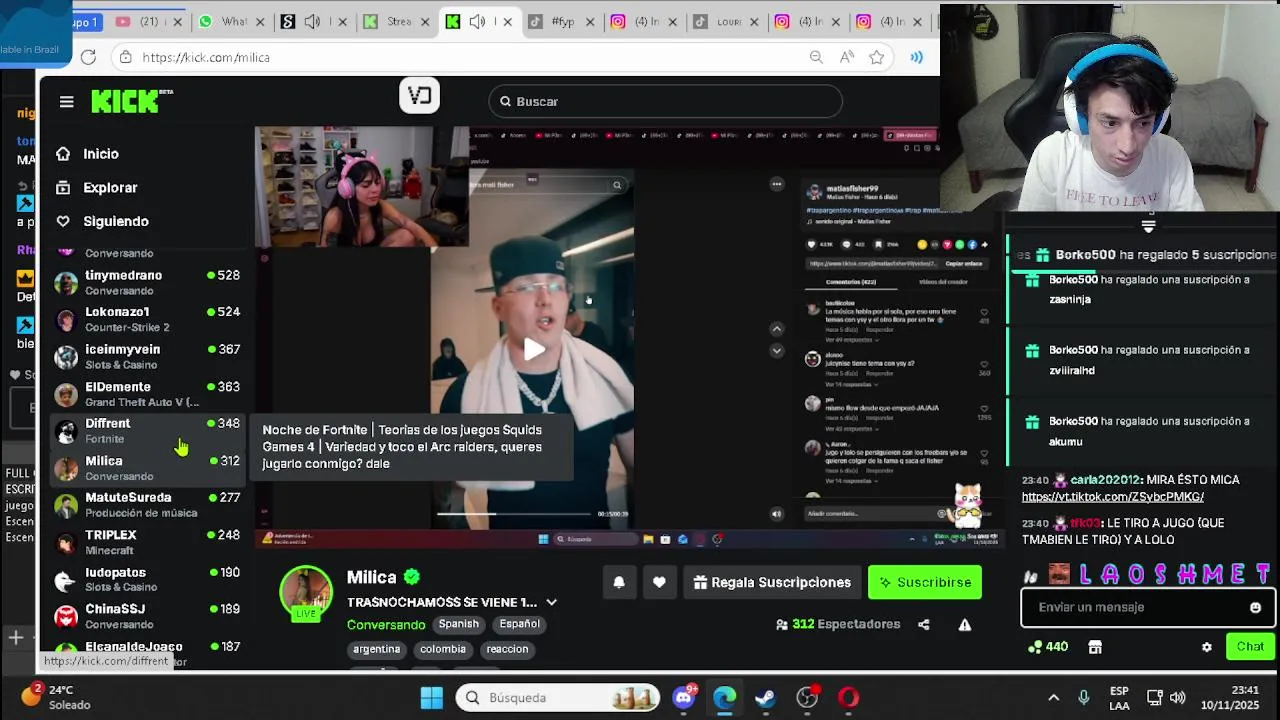This screenshot has height=720, width=1280.
Task: Open the vt.tiktok.com link in chat
Action: tap(1112, 497)
